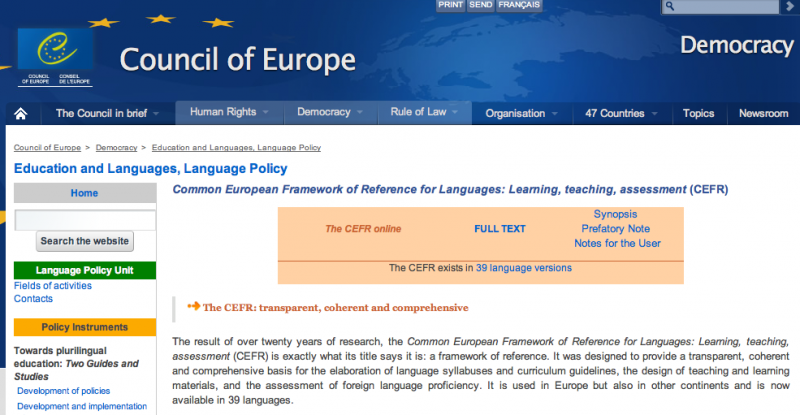Go to the Topics menu item
This screenshot has width=800, height=415.
coord(698,113)
